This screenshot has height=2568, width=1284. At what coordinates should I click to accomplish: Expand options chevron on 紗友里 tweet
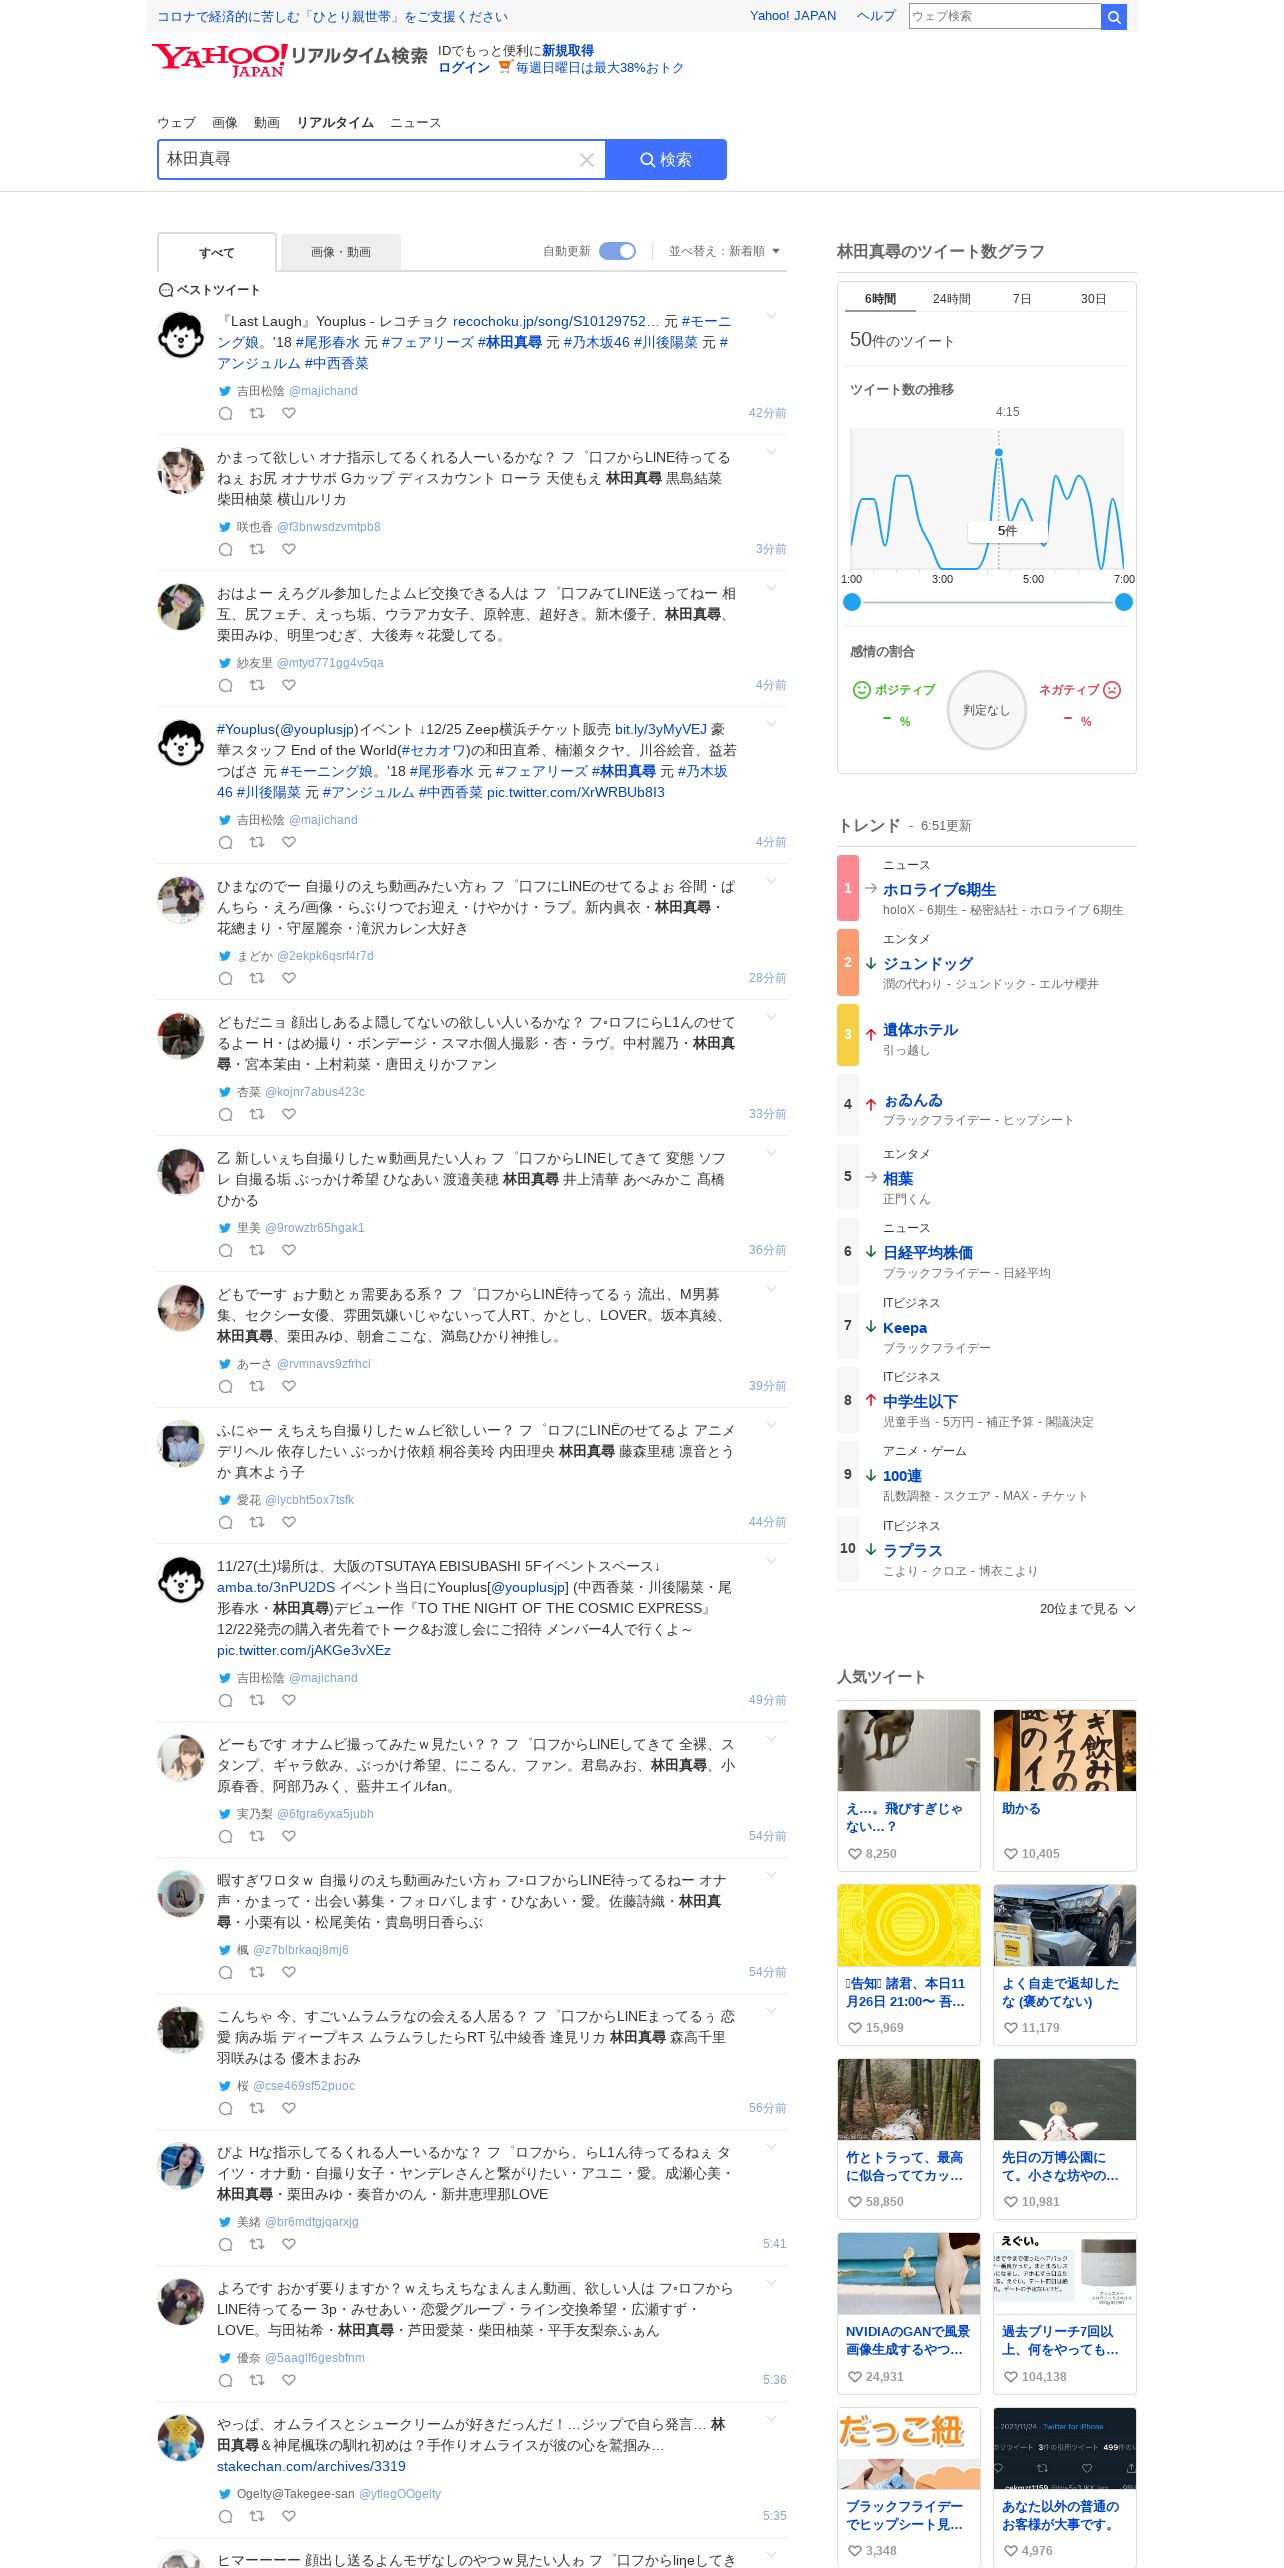click(771, 588)
